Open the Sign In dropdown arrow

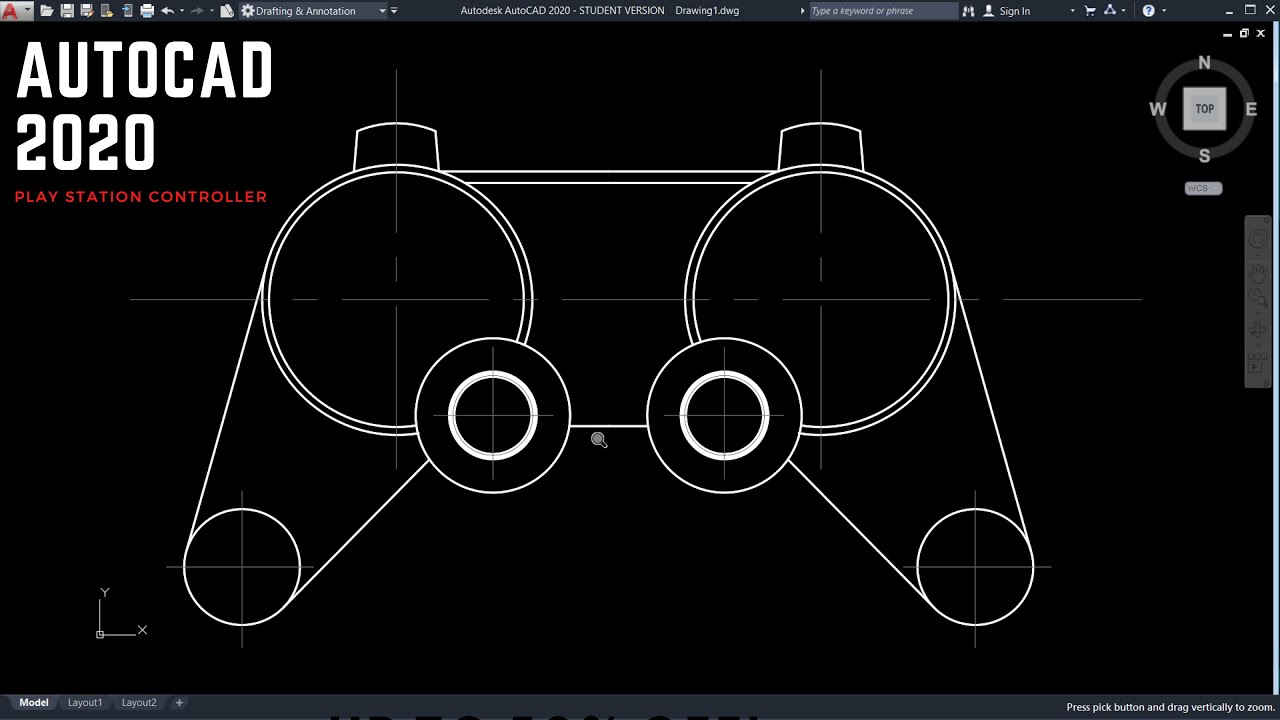[1073, 11]
